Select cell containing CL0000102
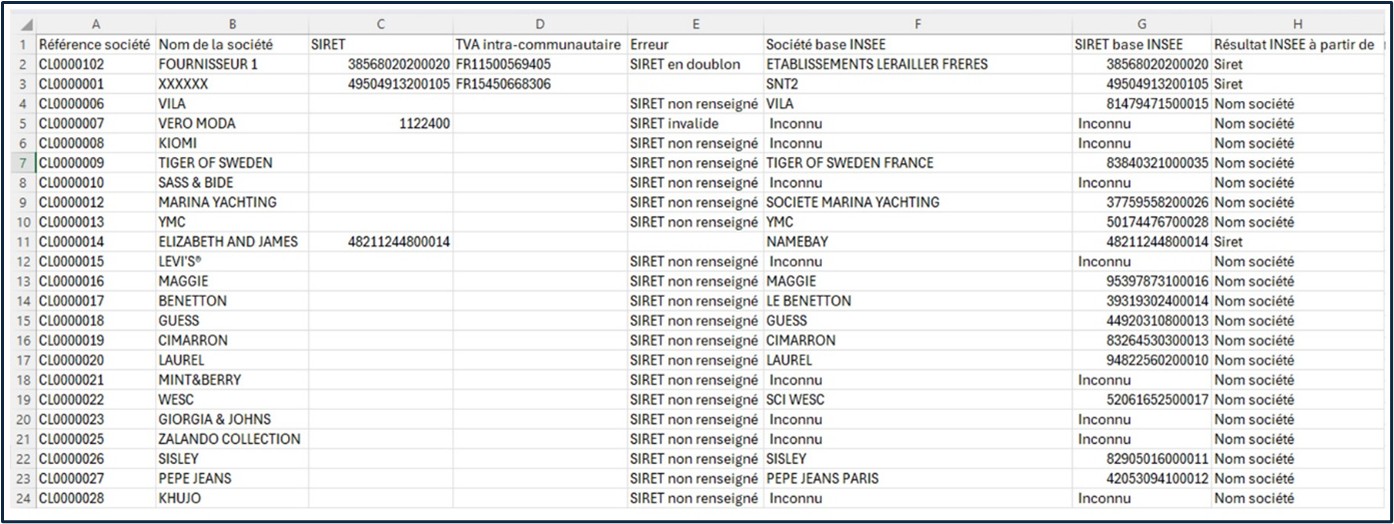Screen dimensions: 1394x524 pos(95,64)
